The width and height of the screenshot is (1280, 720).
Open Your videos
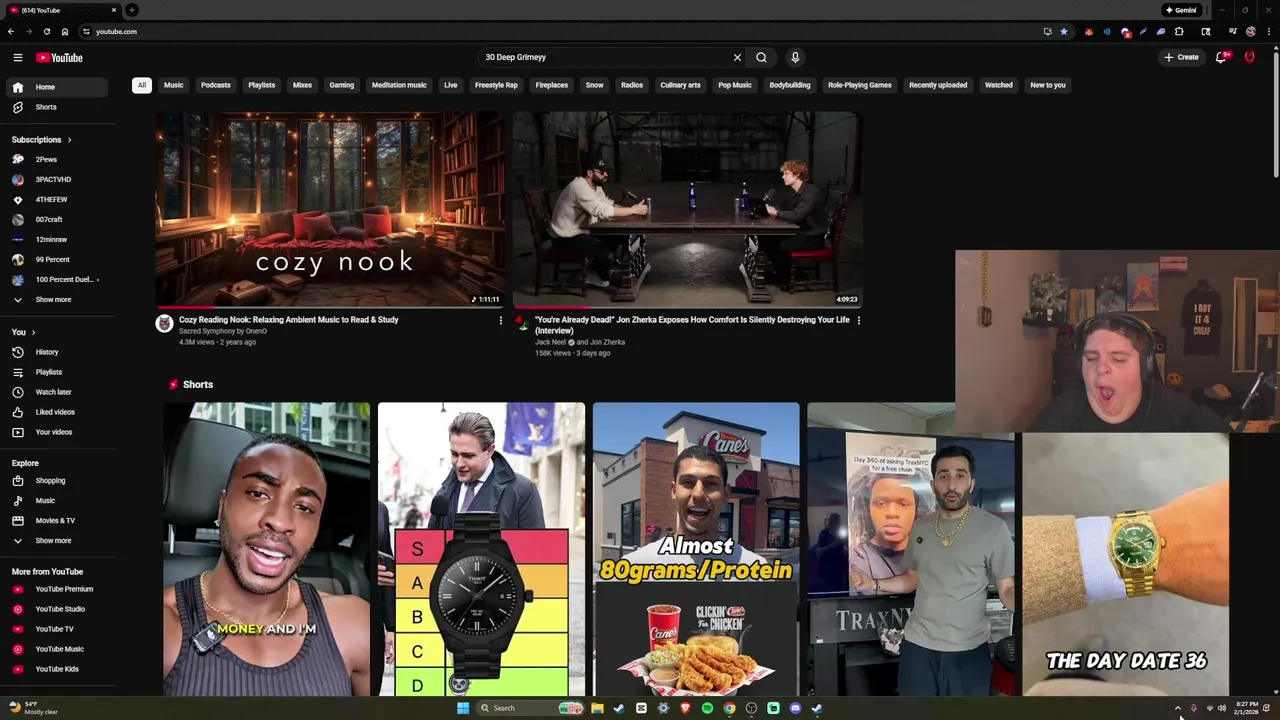56,432
